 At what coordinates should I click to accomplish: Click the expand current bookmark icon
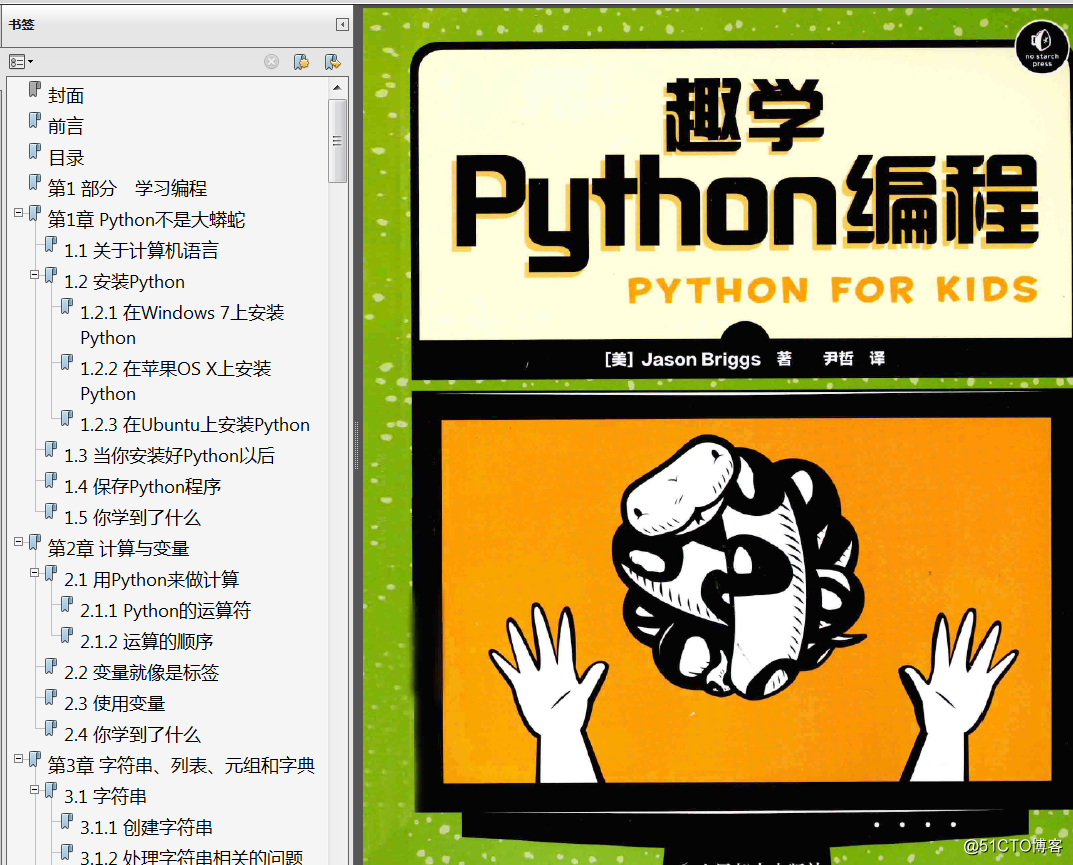[333, 62]
